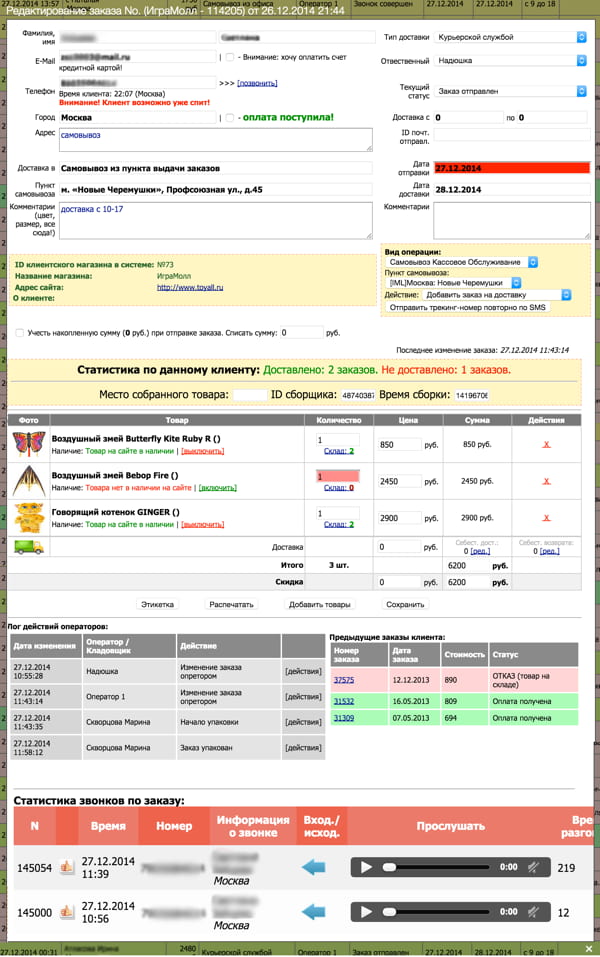Open the 'Тип доставки' dropdown
The width and height of the screenshot is (600, 957).
510,37
